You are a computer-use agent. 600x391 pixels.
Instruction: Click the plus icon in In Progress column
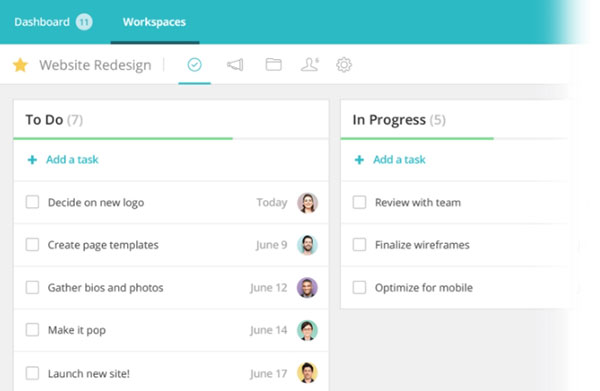coord(359,160)
